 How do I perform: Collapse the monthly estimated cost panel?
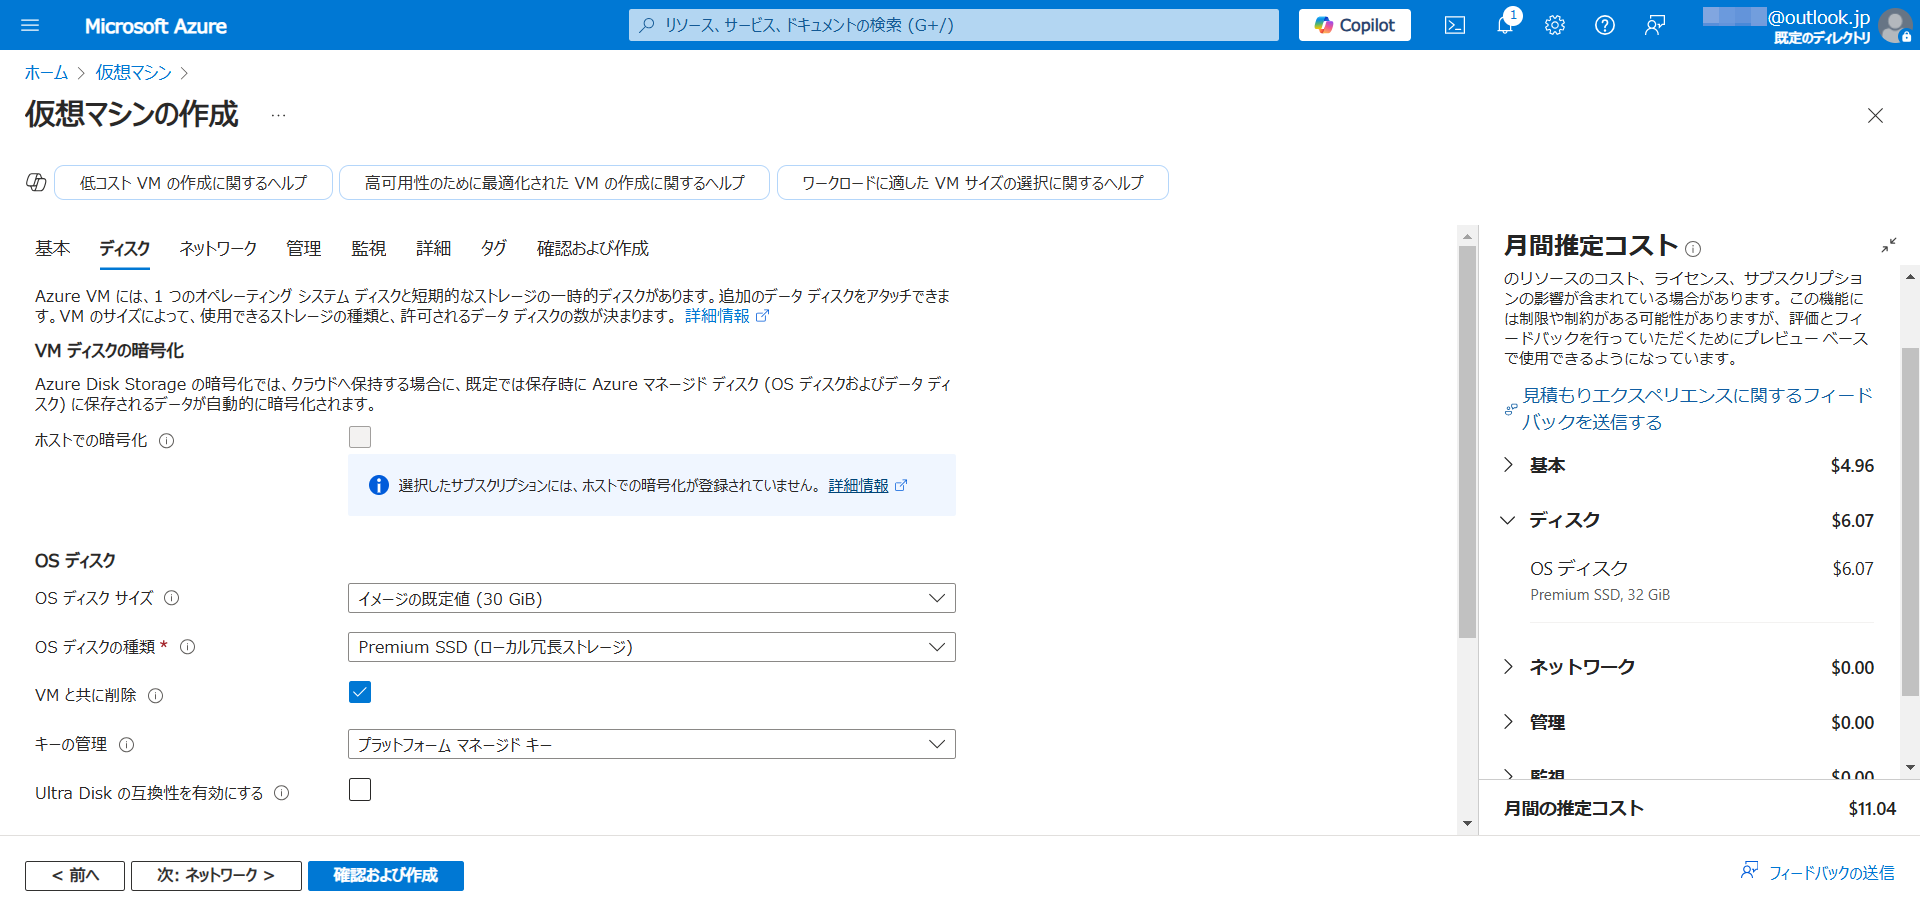pyautogui.click(x=1888, y=245)
